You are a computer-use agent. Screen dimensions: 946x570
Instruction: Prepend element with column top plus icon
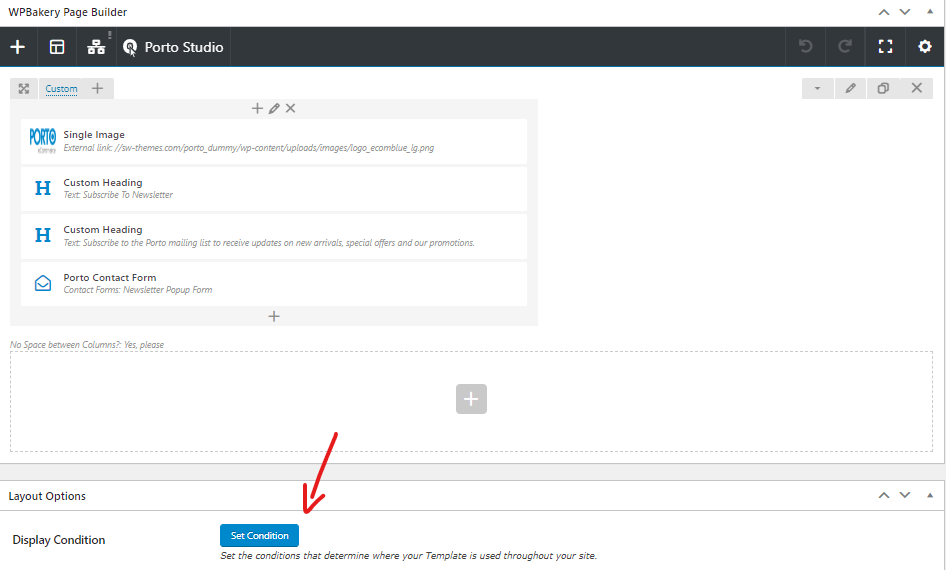tap(257, 109)
